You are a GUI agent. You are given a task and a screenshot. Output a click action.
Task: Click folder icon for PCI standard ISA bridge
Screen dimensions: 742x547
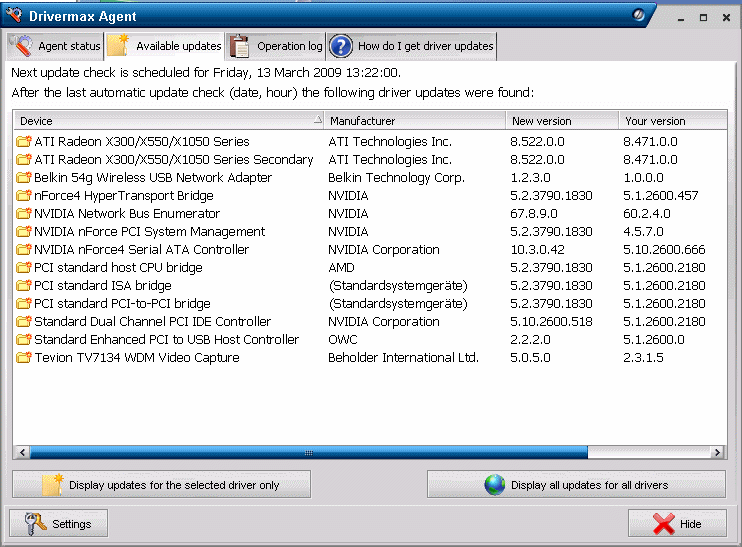[x=23, y=285]
